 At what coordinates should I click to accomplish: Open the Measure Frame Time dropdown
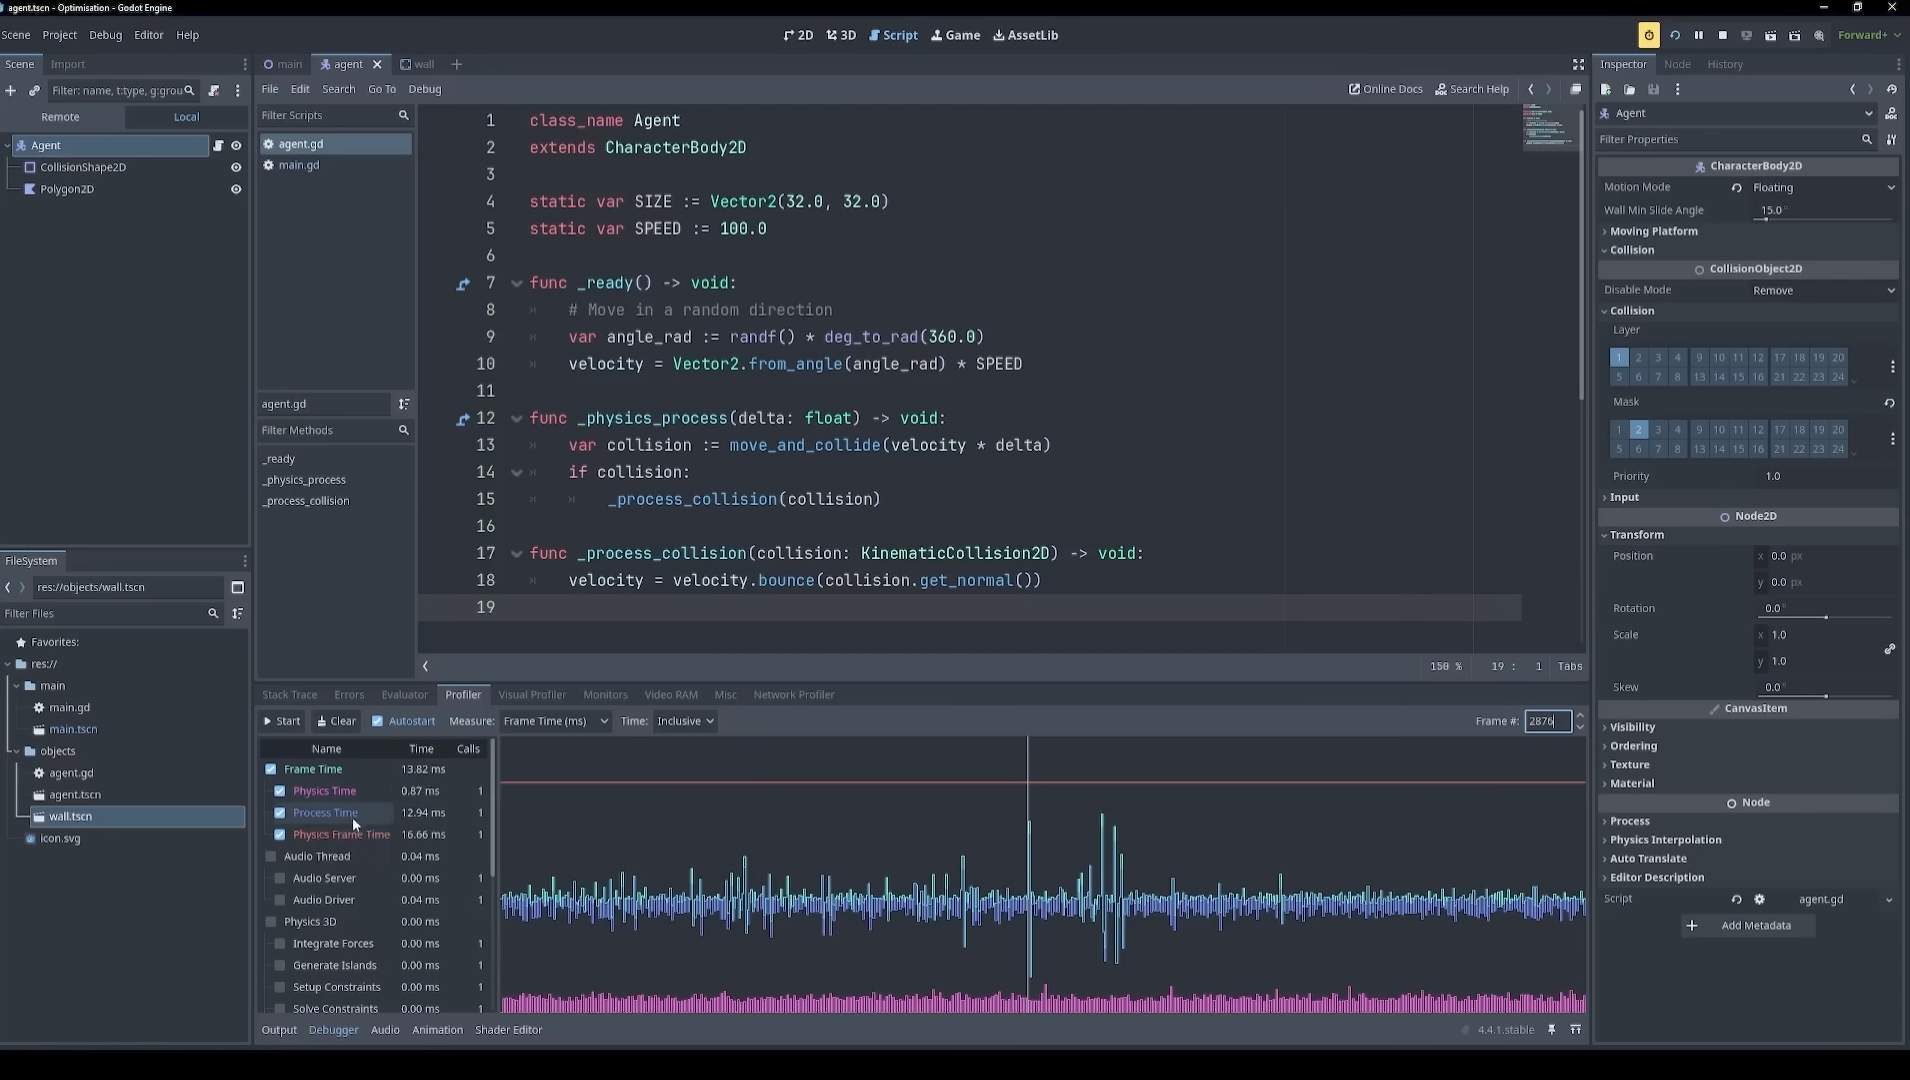point(555,721)
